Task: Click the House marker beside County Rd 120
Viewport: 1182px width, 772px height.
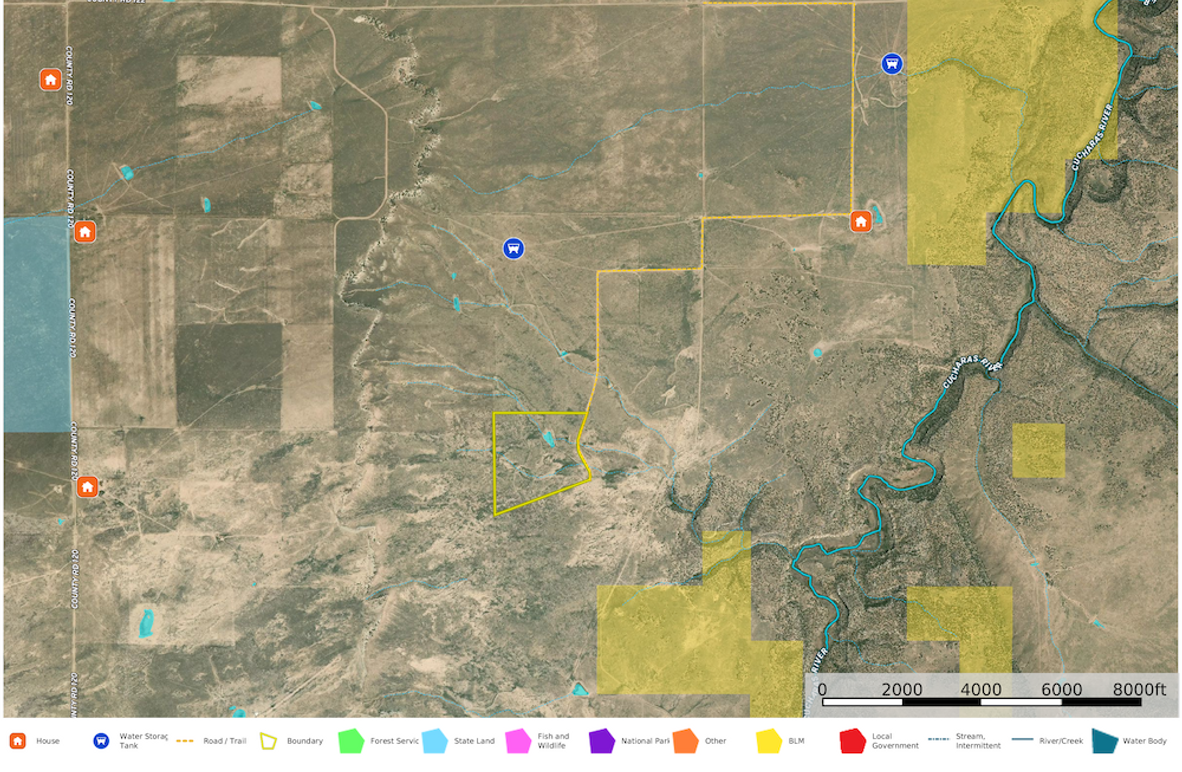Action: click(84, 234)
